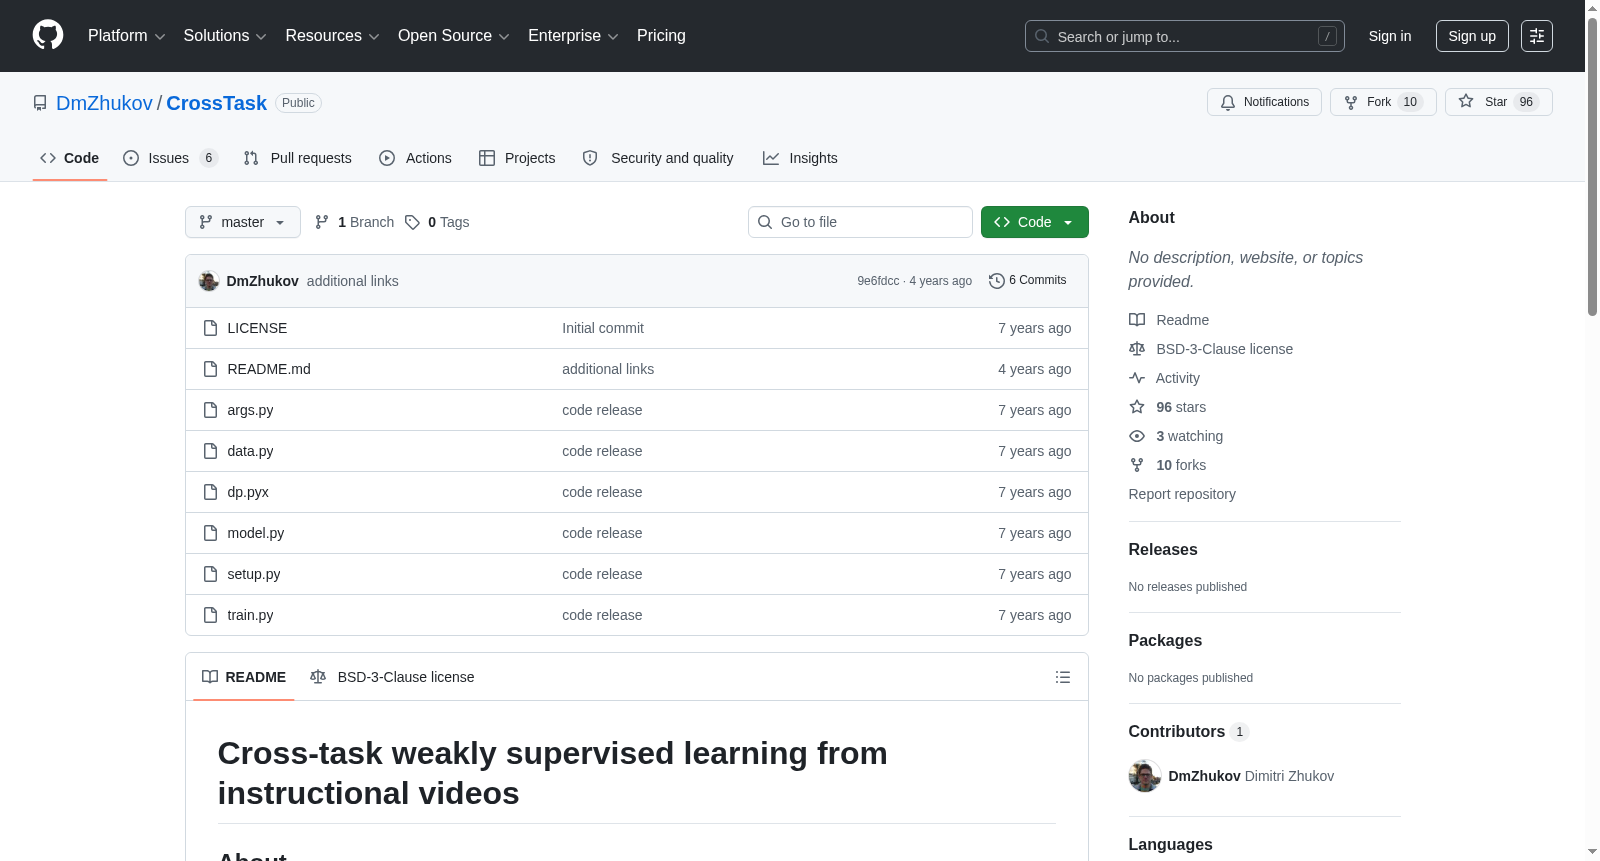Click the Readme book icon in About
The height and width of the screenshot is (861, 1600).
1137,320
